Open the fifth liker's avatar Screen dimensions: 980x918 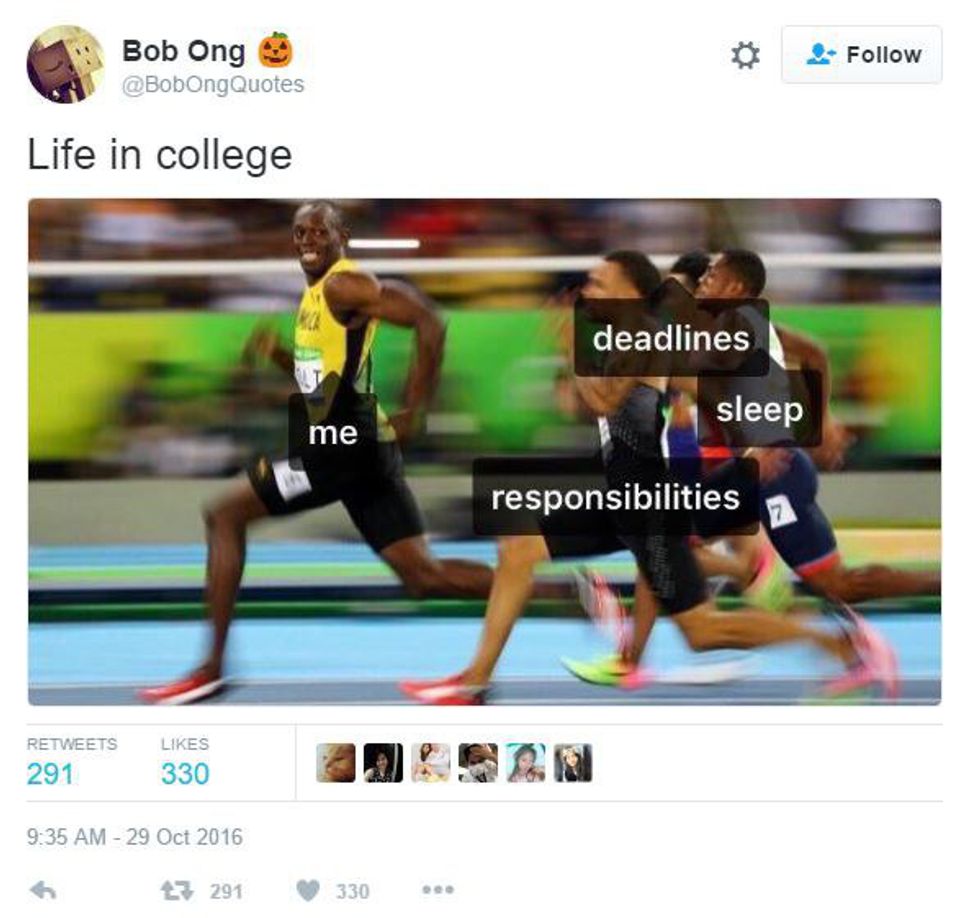coord(526,762)
